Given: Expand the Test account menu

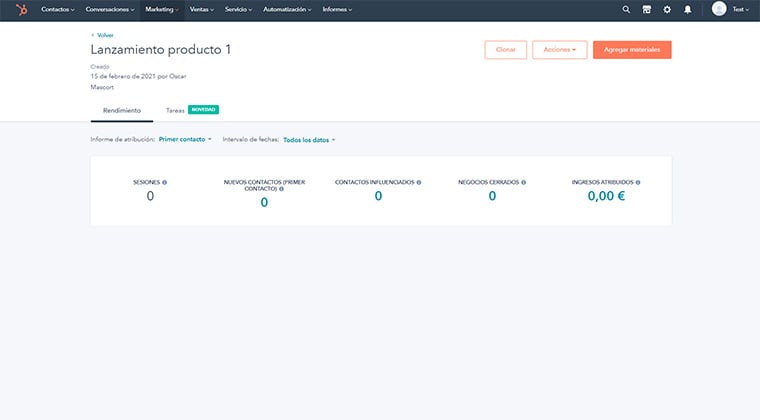Looking at the screenshot, I should 740,10.
